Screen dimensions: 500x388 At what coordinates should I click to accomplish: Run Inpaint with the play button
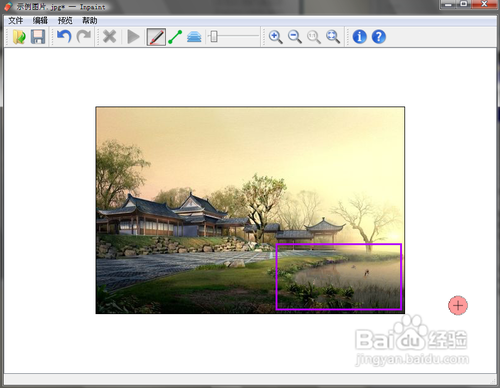(x=133, y=37)
